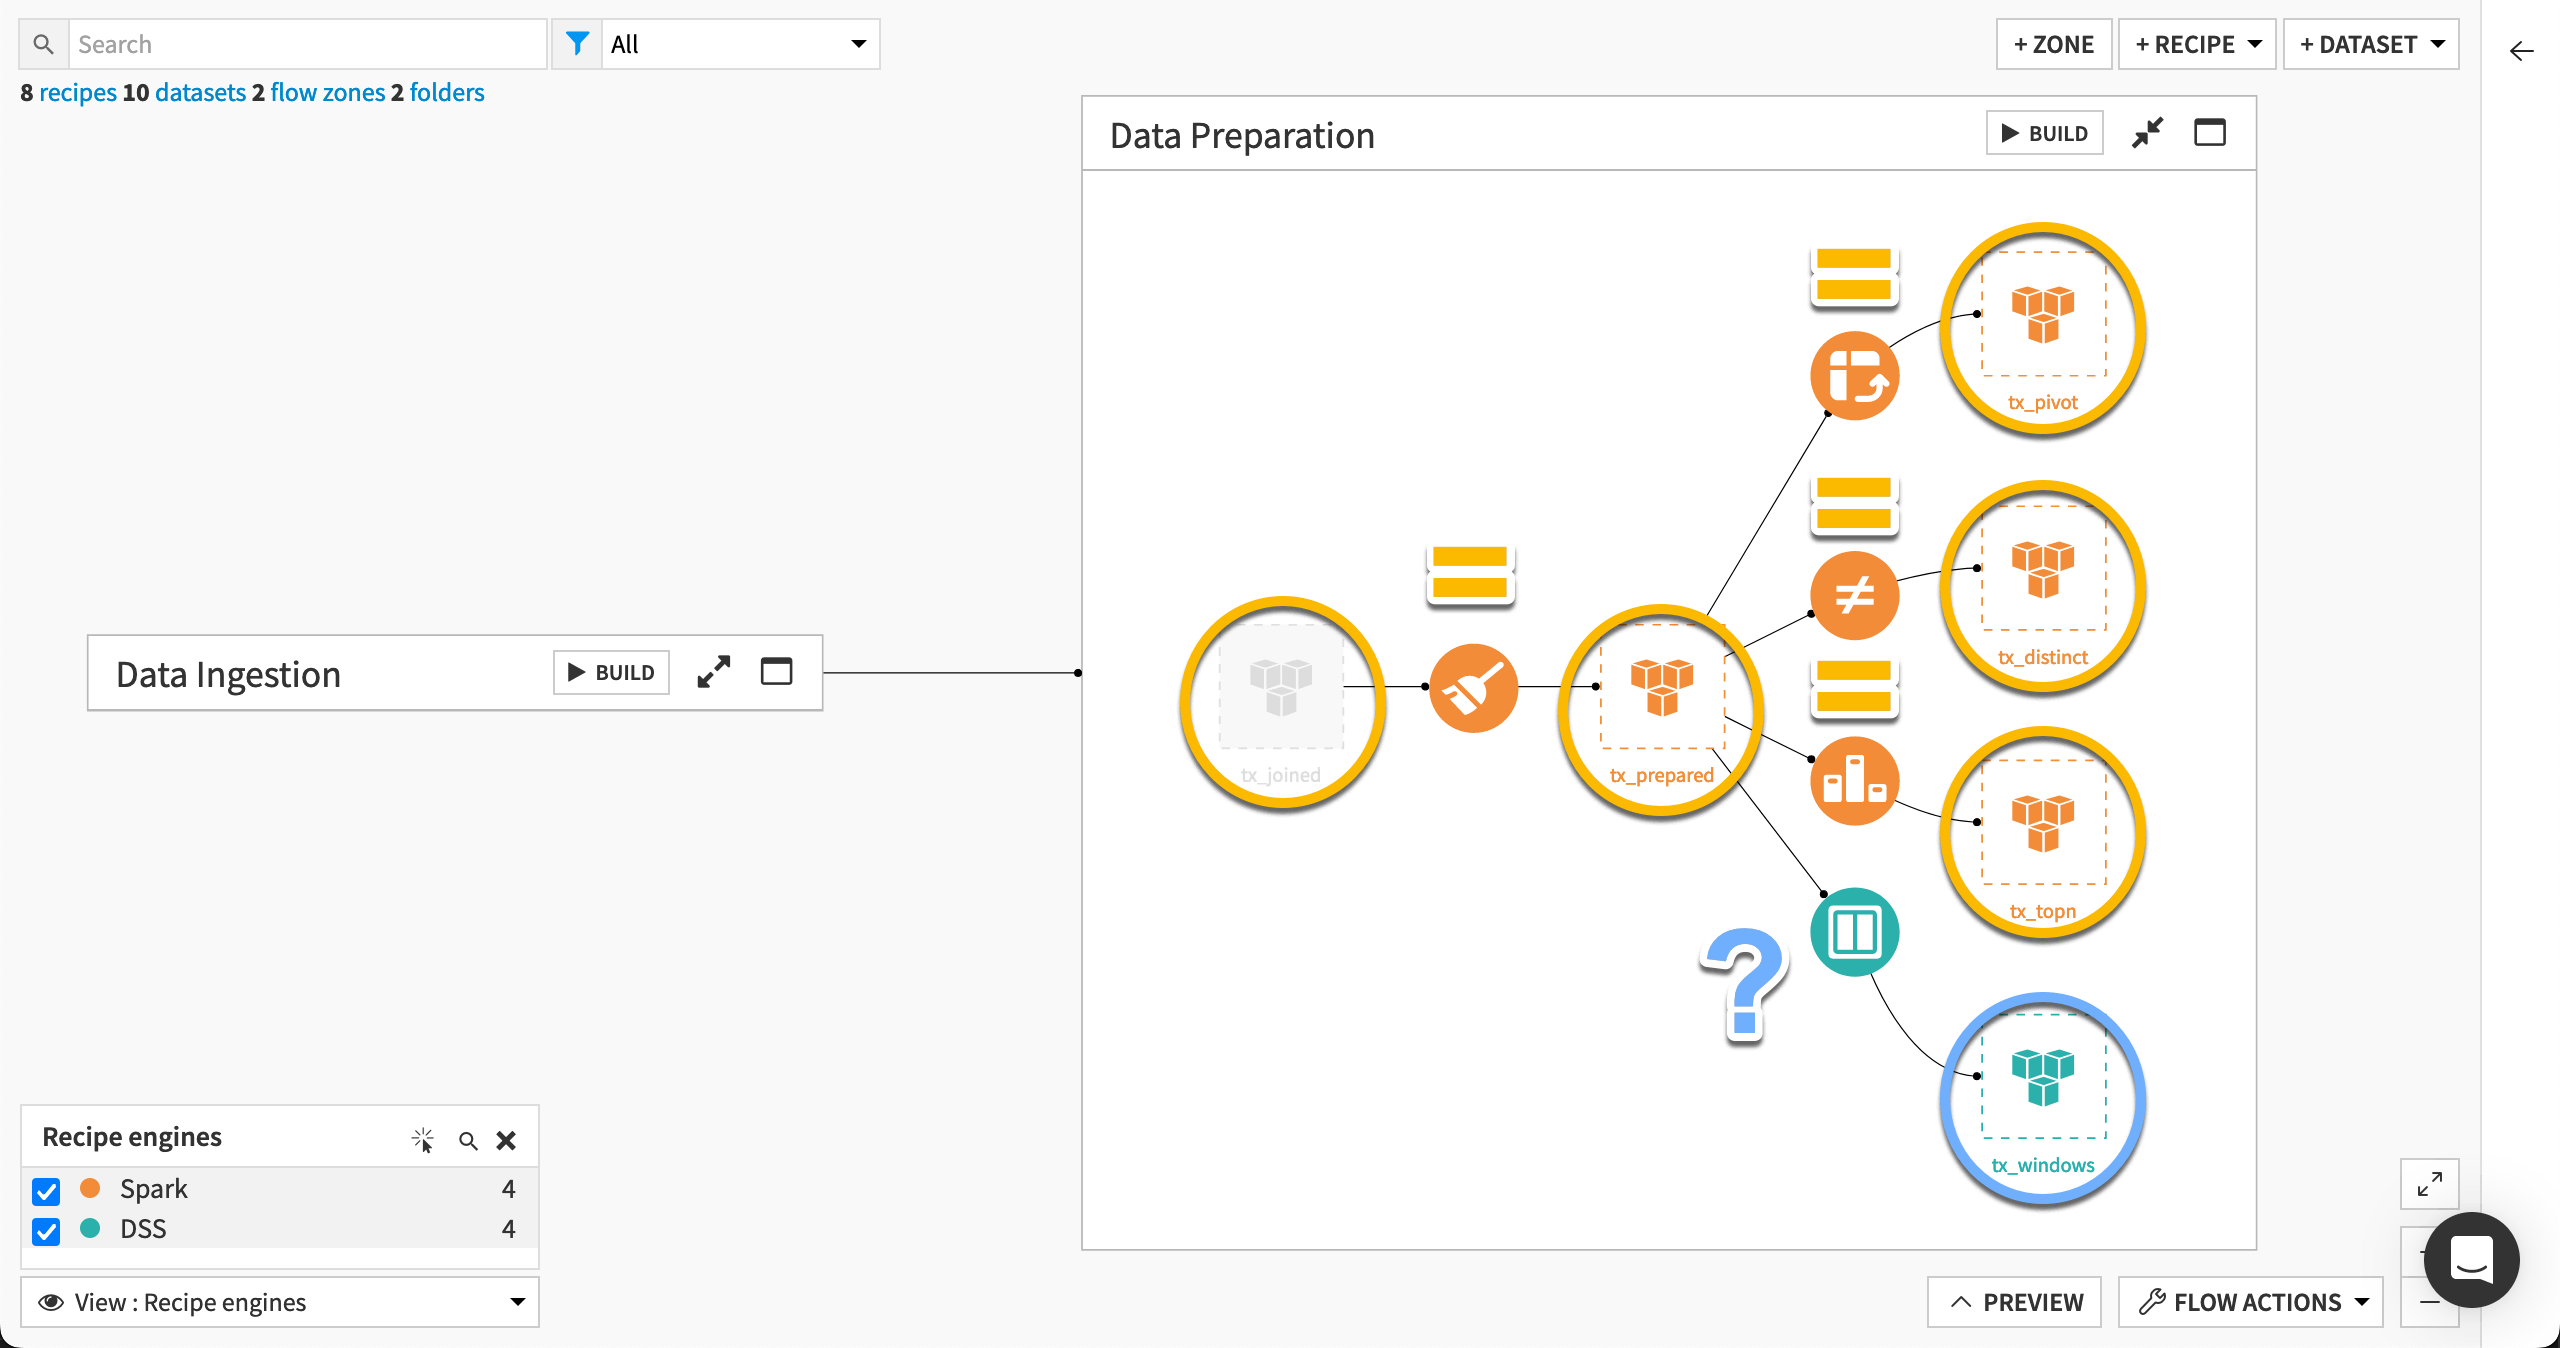Open the teal Window recipe icon

pyautogui.click(x=1854, y=932)
